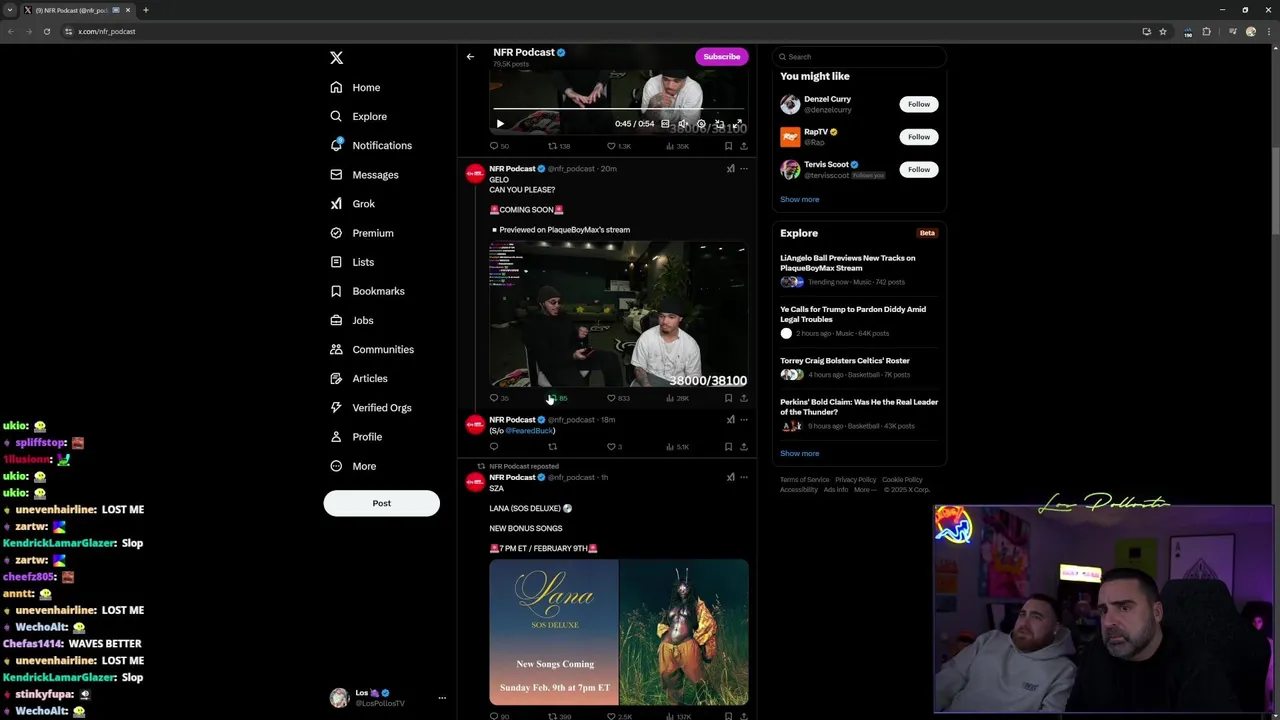Follow RapTV
The height and width of the screenshot is (720, 1280).
tap(918, 137)
